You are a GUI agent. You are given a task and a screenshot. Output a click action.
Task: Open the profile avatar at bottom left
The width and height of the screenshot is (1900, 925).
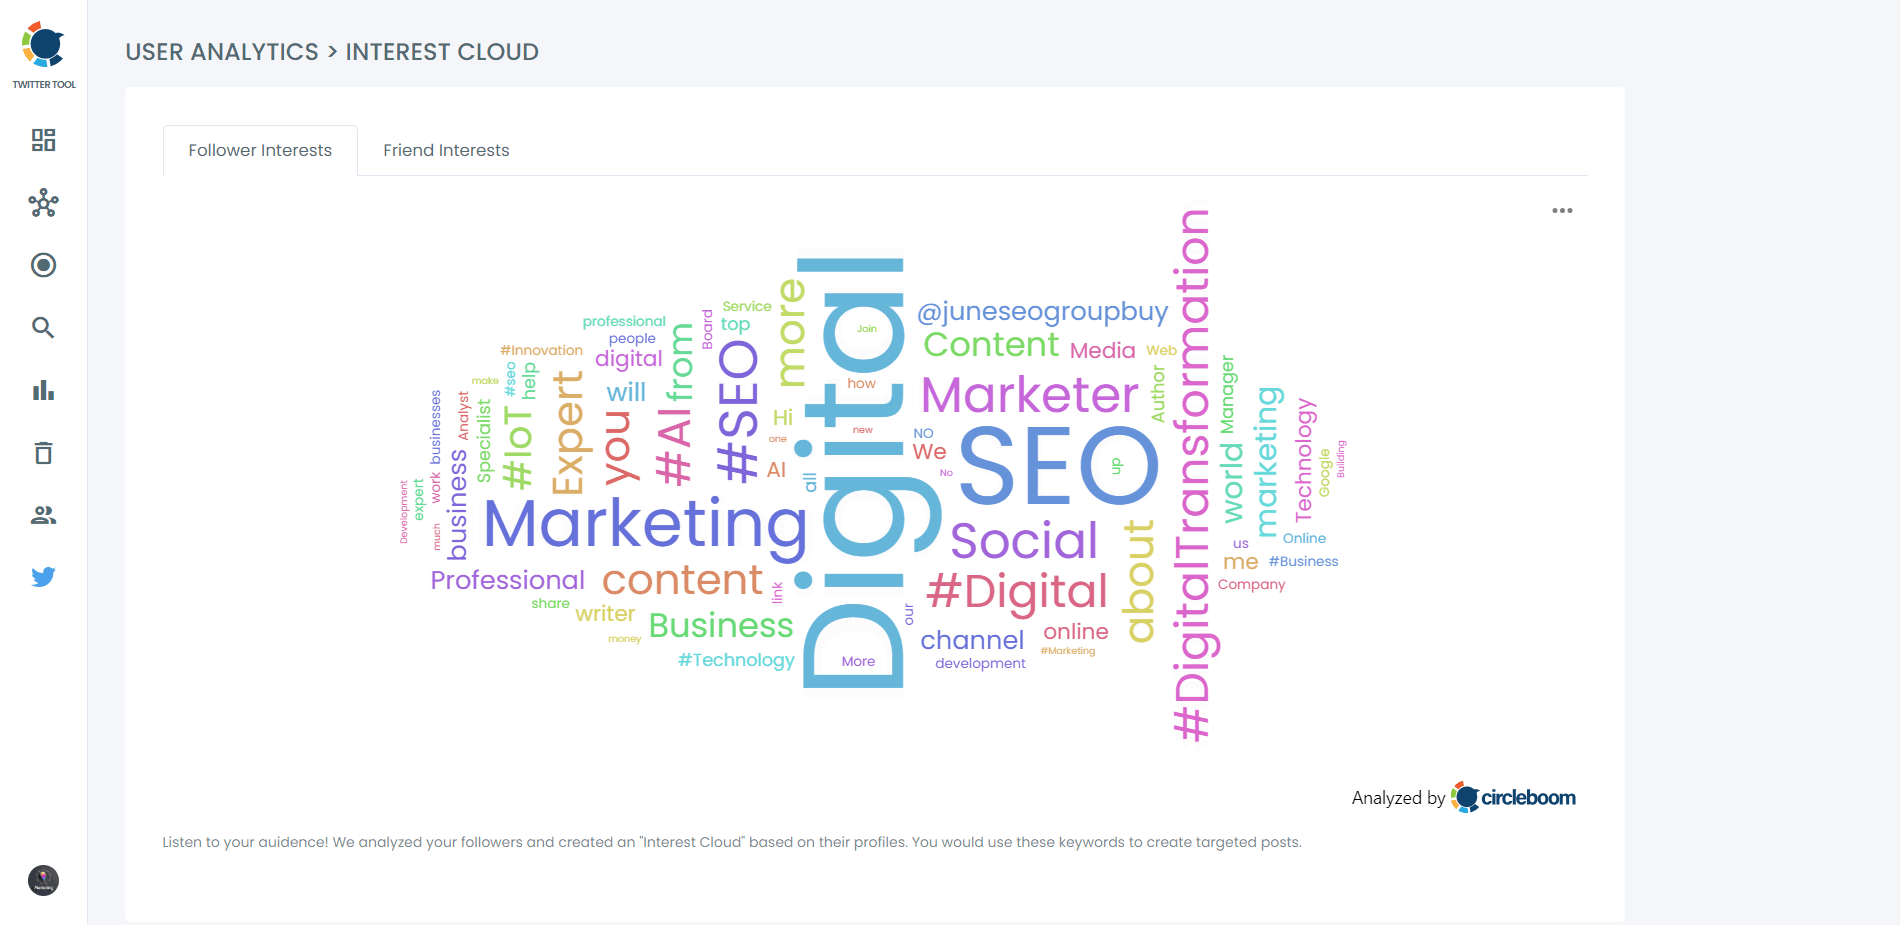tap(42, 881)
